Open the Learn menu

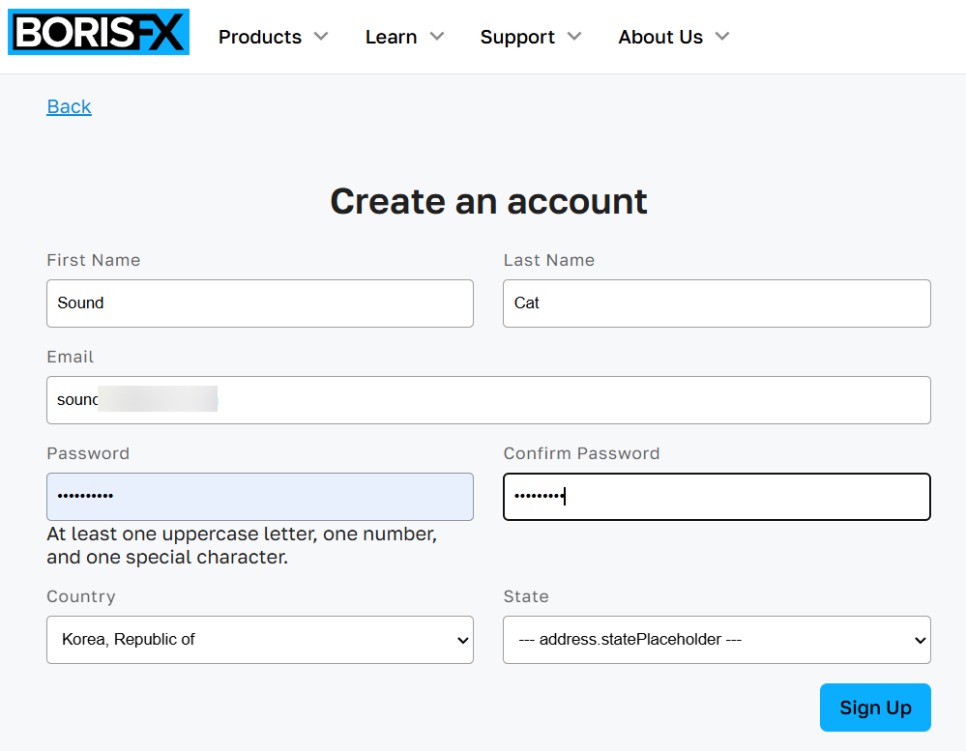404,37
